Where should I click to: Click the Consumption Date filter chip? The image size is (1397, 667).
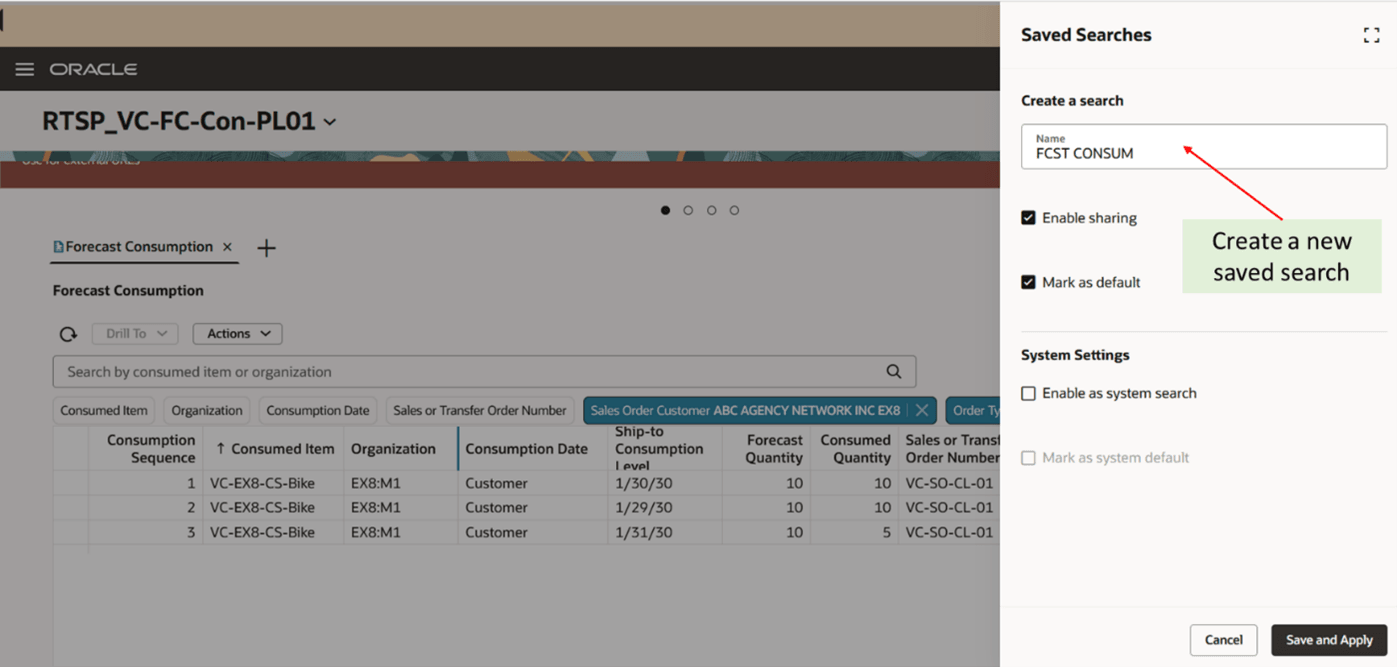click(x=318, y=410)
